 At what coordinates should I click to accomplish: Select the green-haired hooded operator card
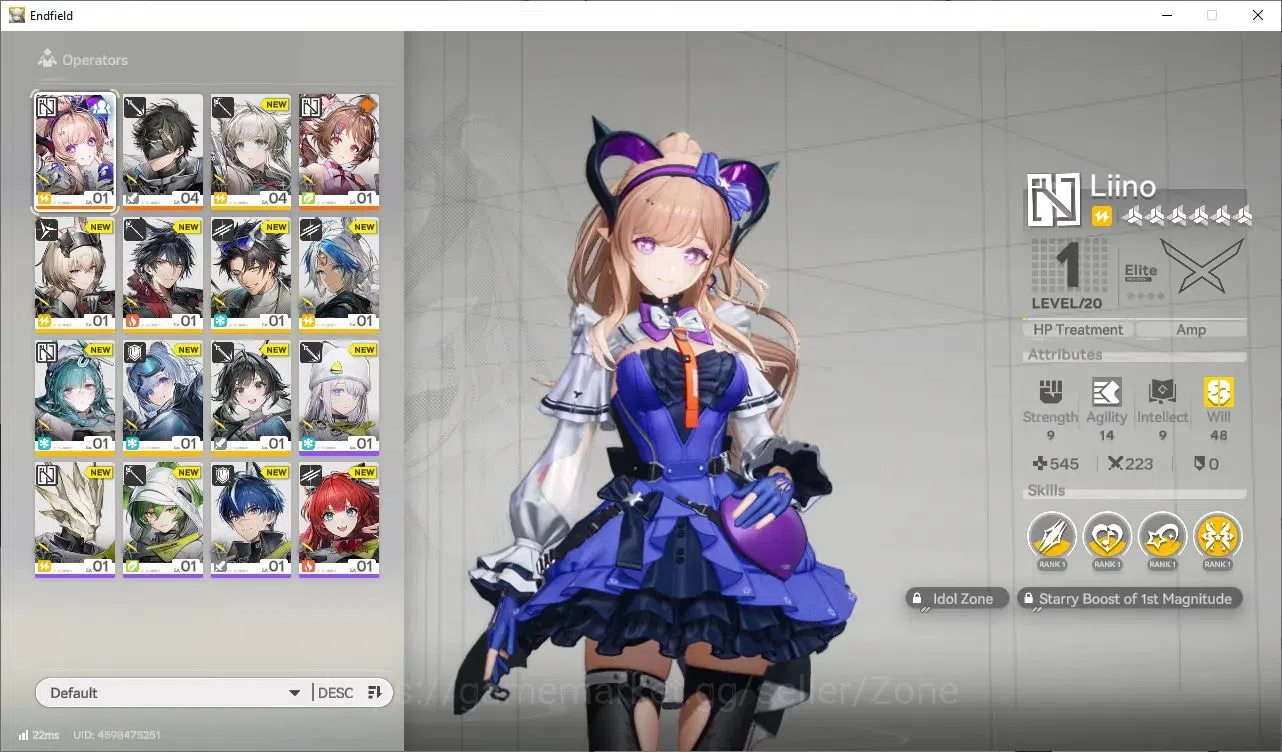click(x=163, y=520)
